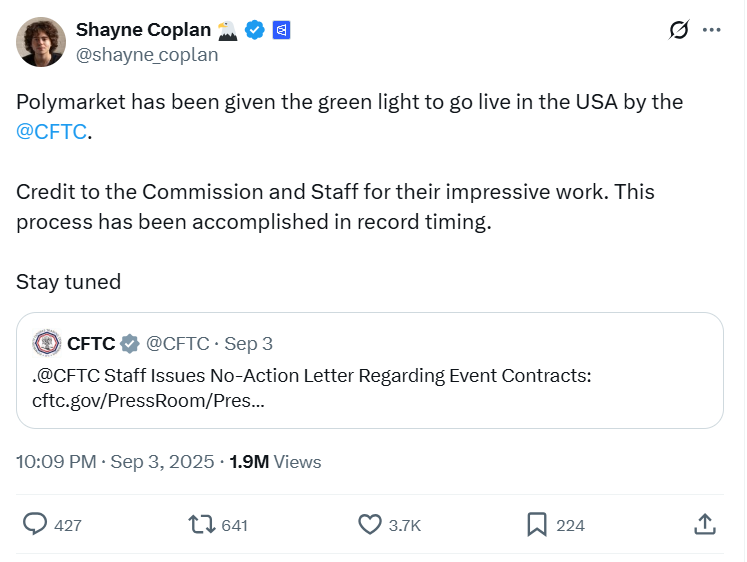Open the share post icon
Screen dimensions: 747x562
[703, 524]
